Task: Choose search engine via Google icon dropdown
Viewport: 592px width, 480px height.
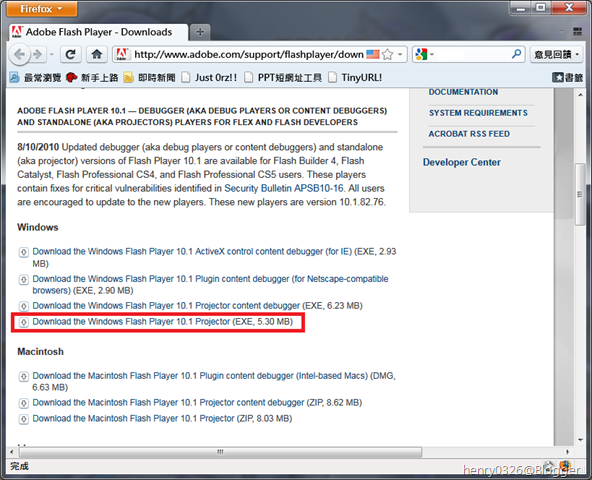Action: (424, 55)
